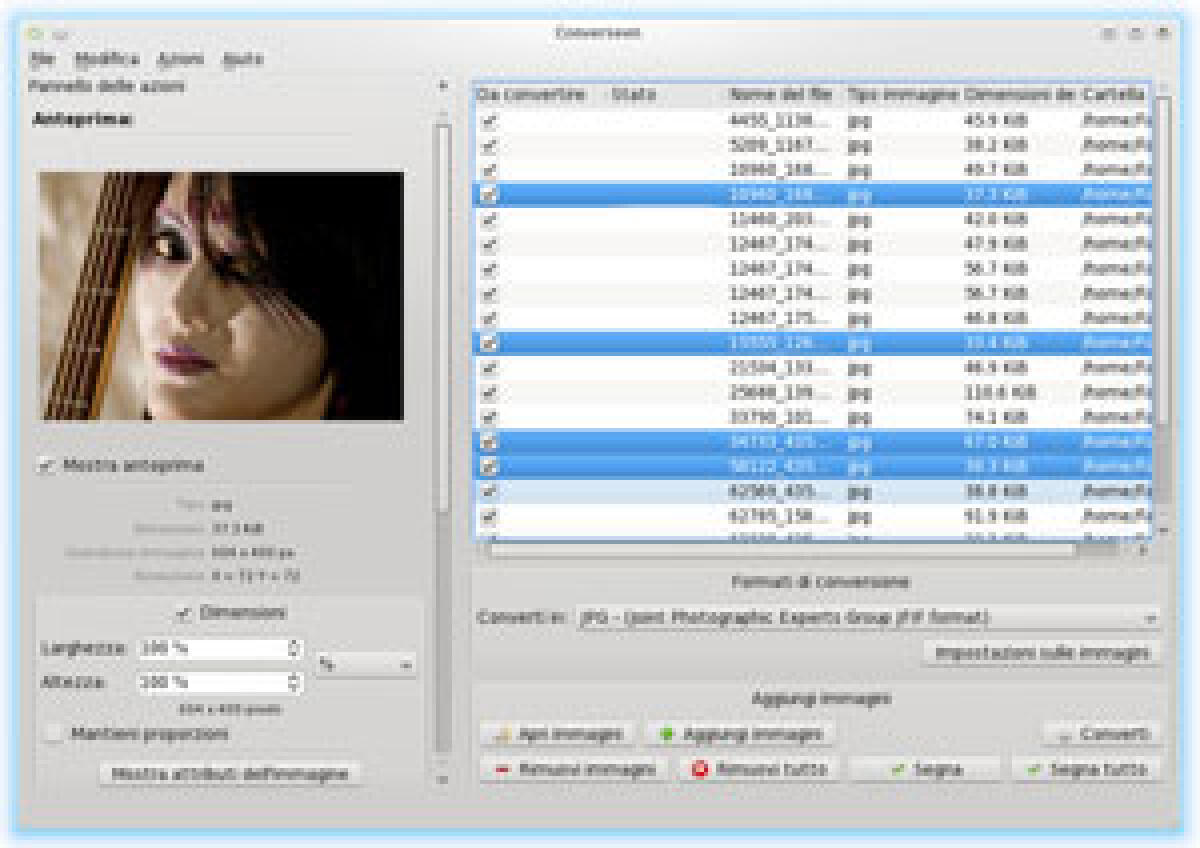Screen dimensions: 1200x848
Task: Select the file name 12467_175...
Action: point(780,318)
